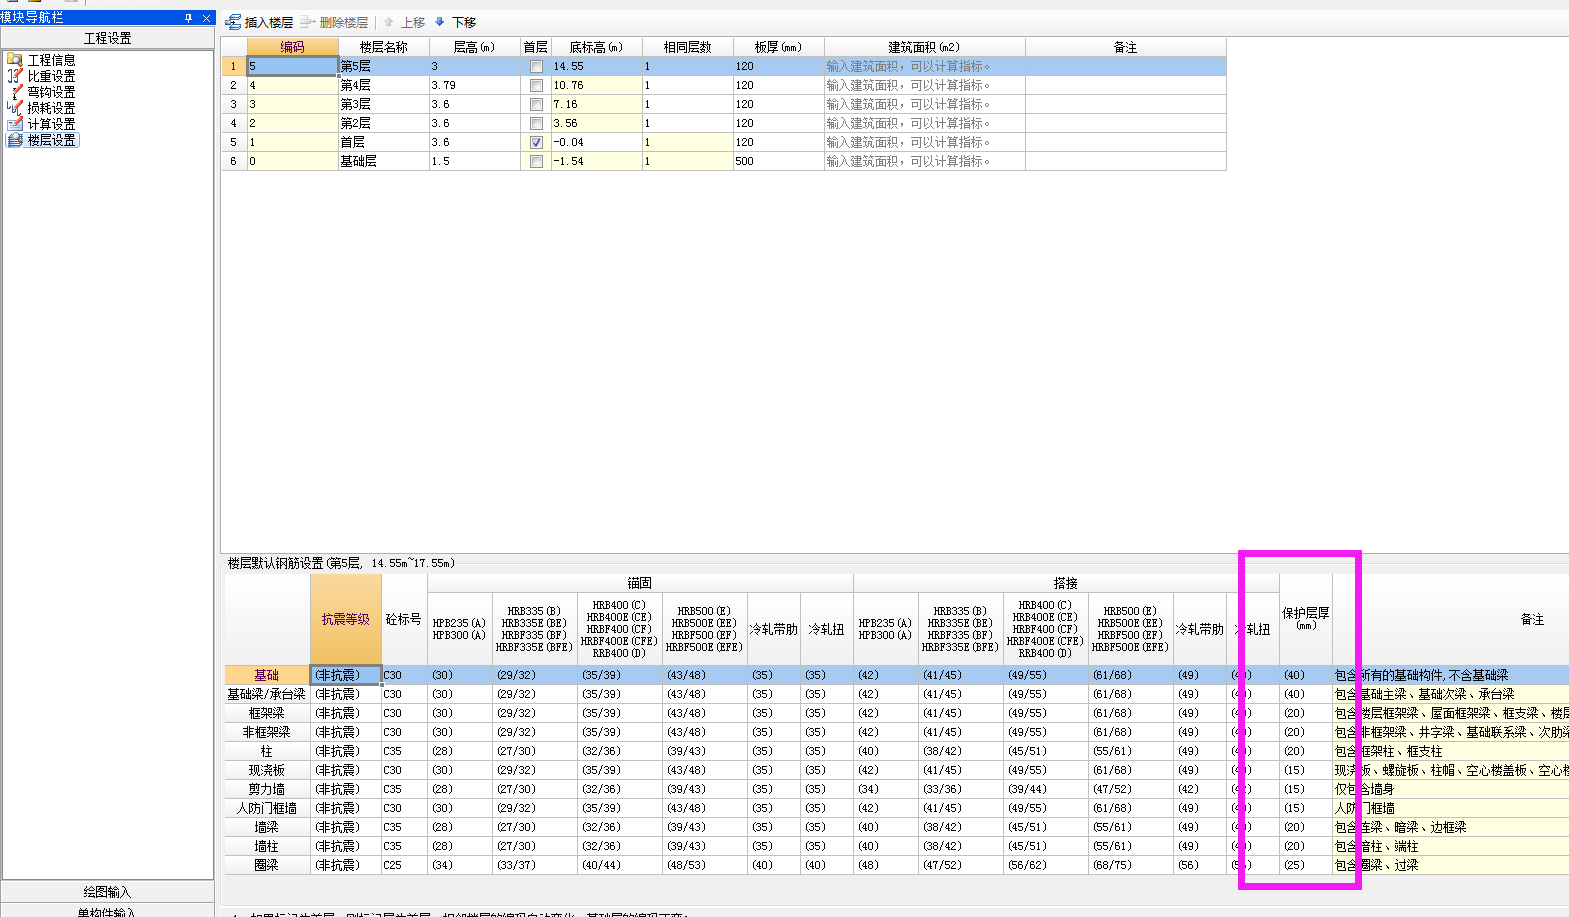Select the 人防门框墙 row label

pyautogui.click(x=267, y=808)
